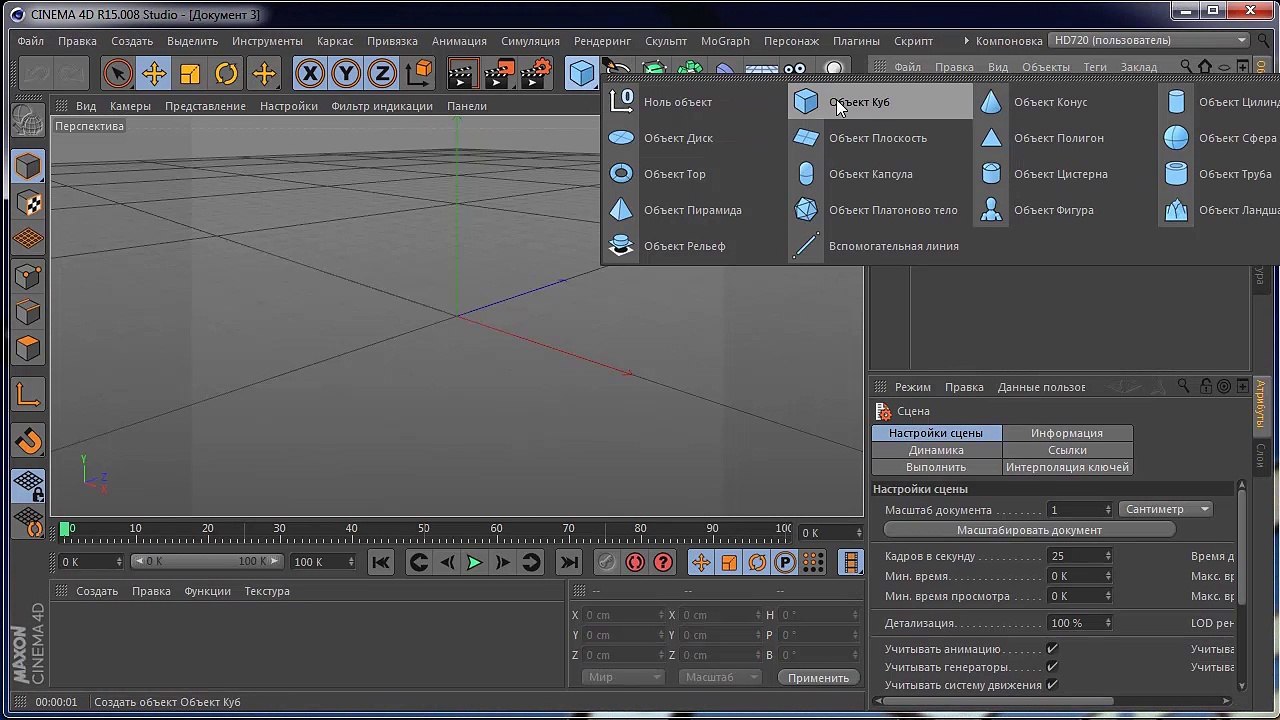Image resolution: width=1280 pixels, height=720 pixels.
Task: Open the Интерполяция ключей tab
Action: pyautogui.click(x=1067, y=467)
